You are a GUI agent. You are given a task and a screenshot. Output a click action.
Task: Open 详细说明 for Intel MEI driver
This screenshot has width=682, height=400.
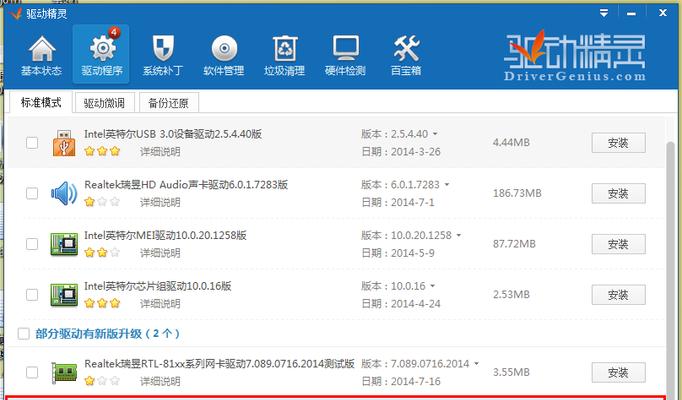click(160, 253)
